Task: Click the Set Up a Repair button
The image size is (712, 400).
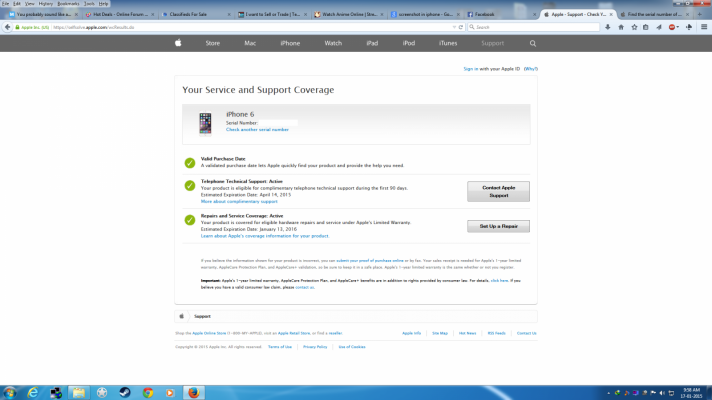Action: [x=498, y=226]
